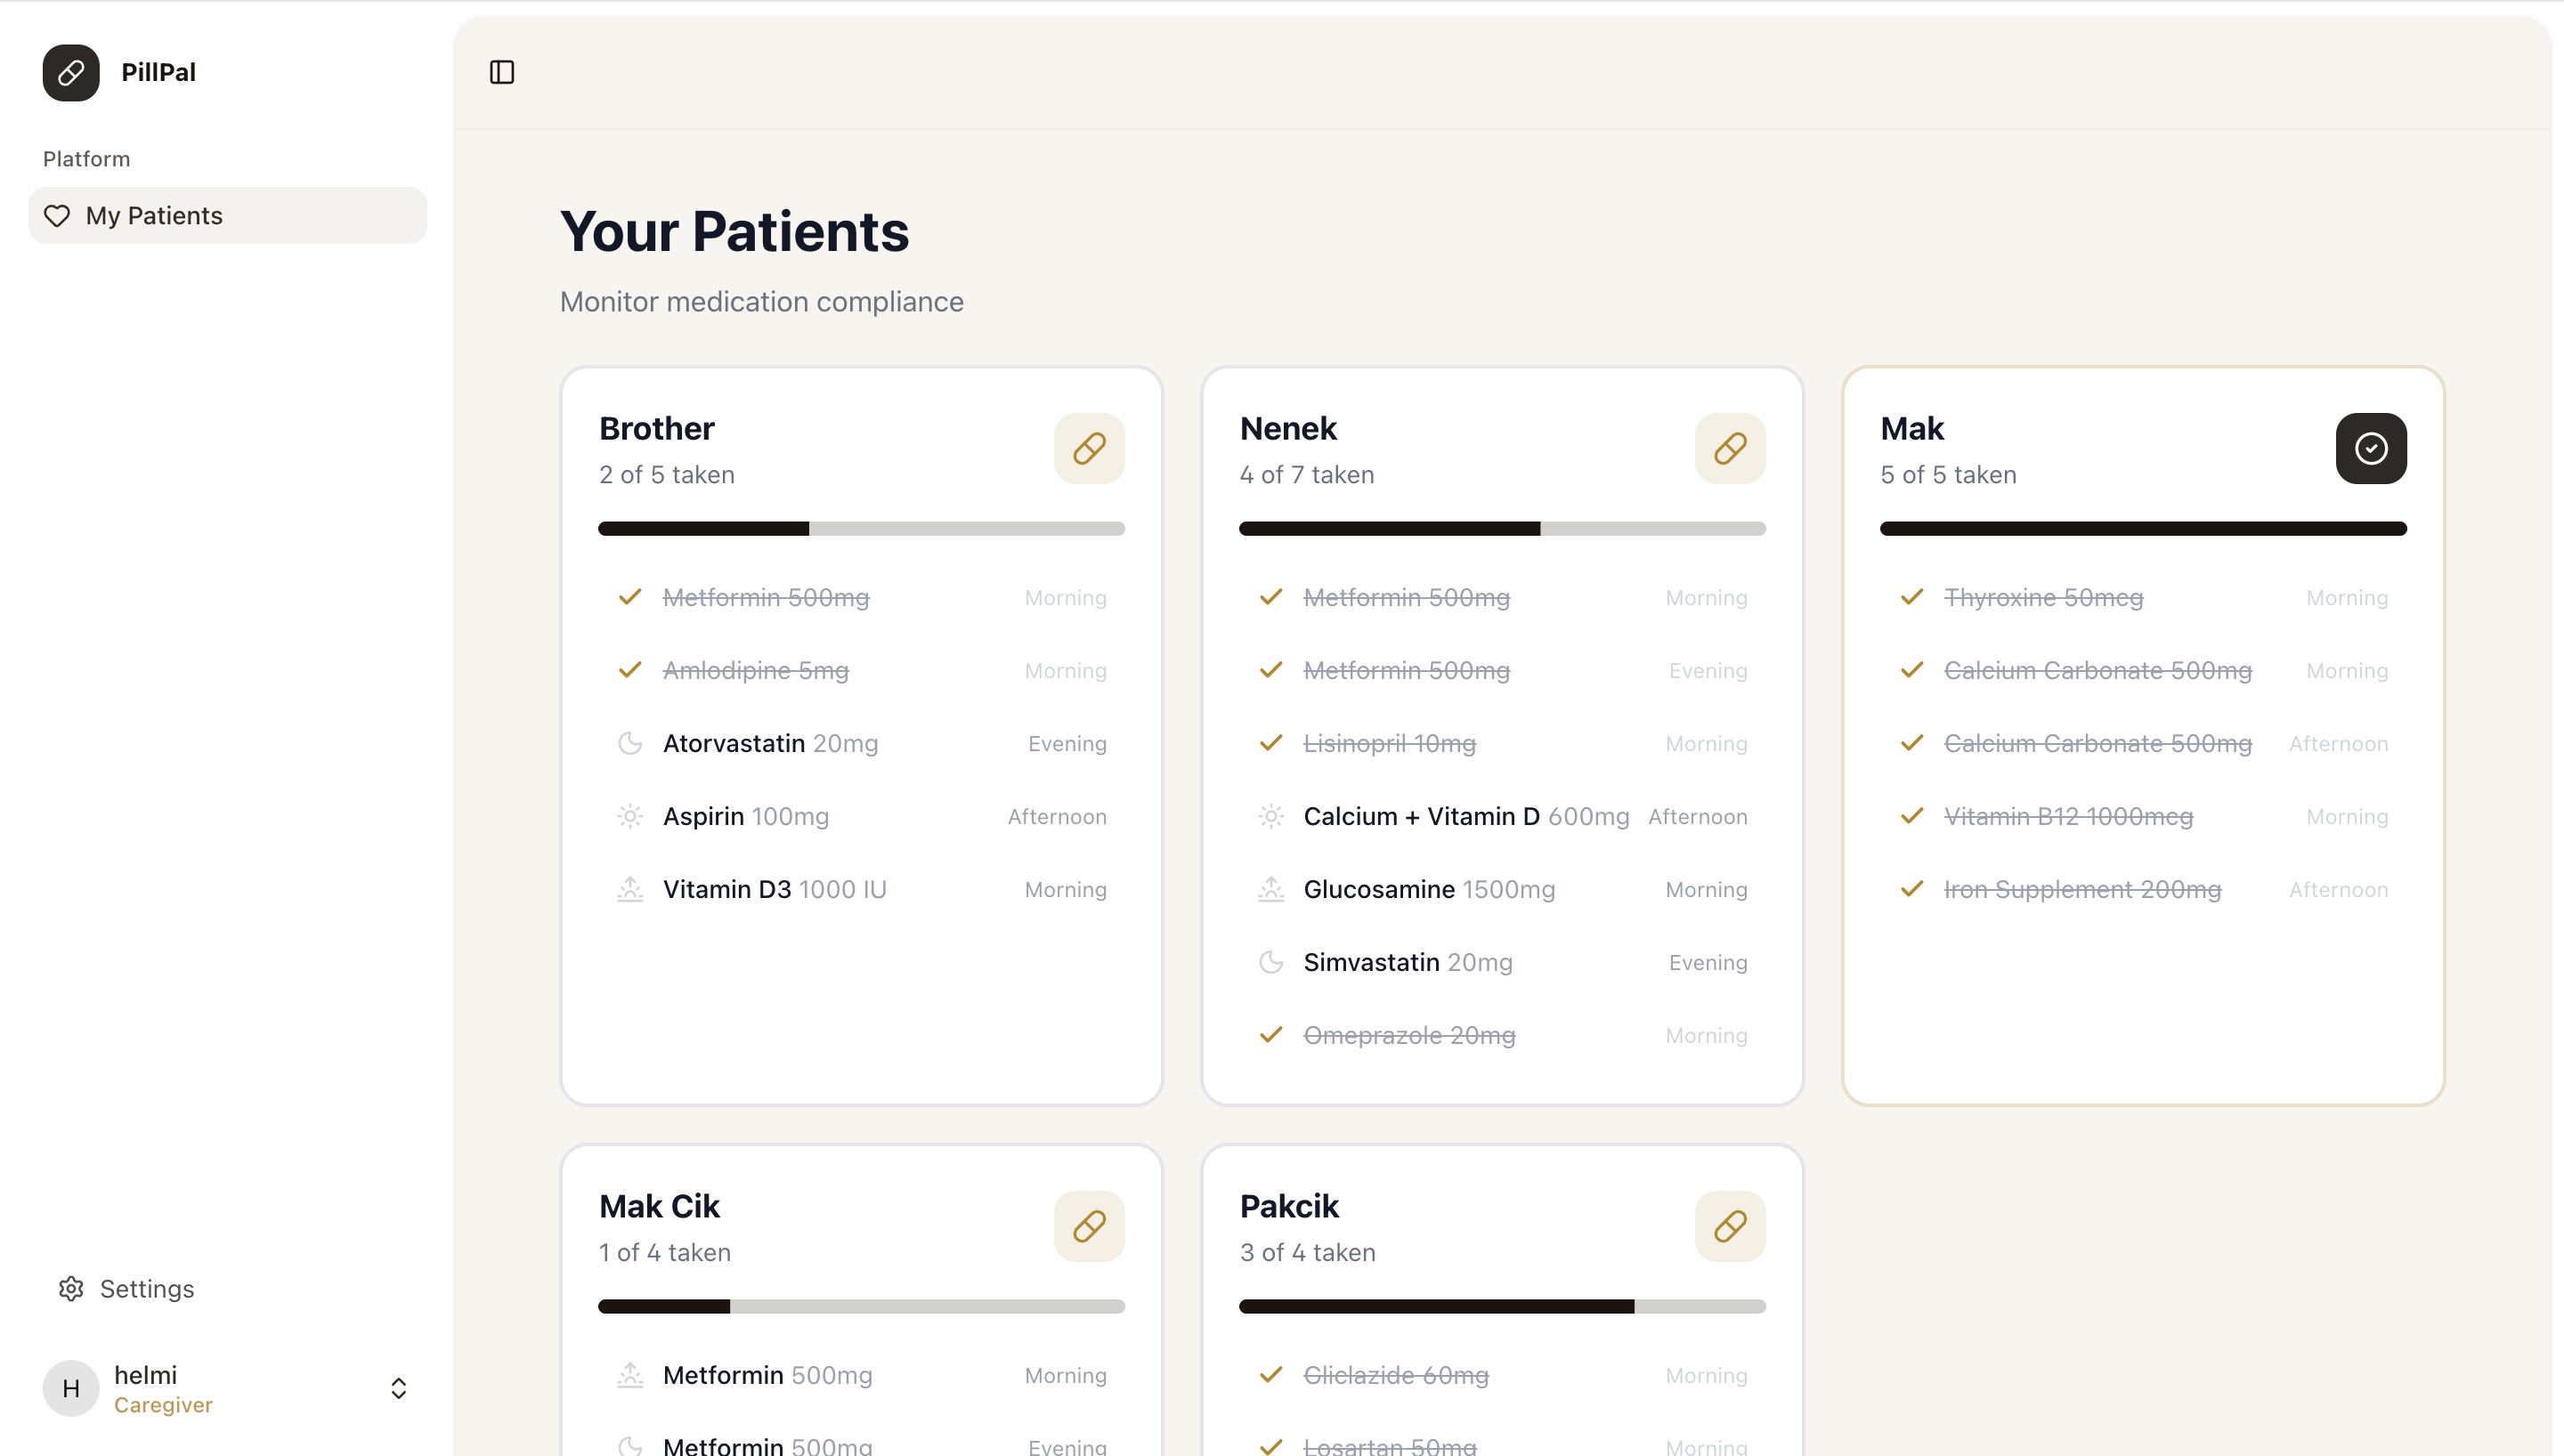This screenshot has width=2564, height=1456.
Task: Click the pill icon on Pakcik card
Action: point(1730,1226)
